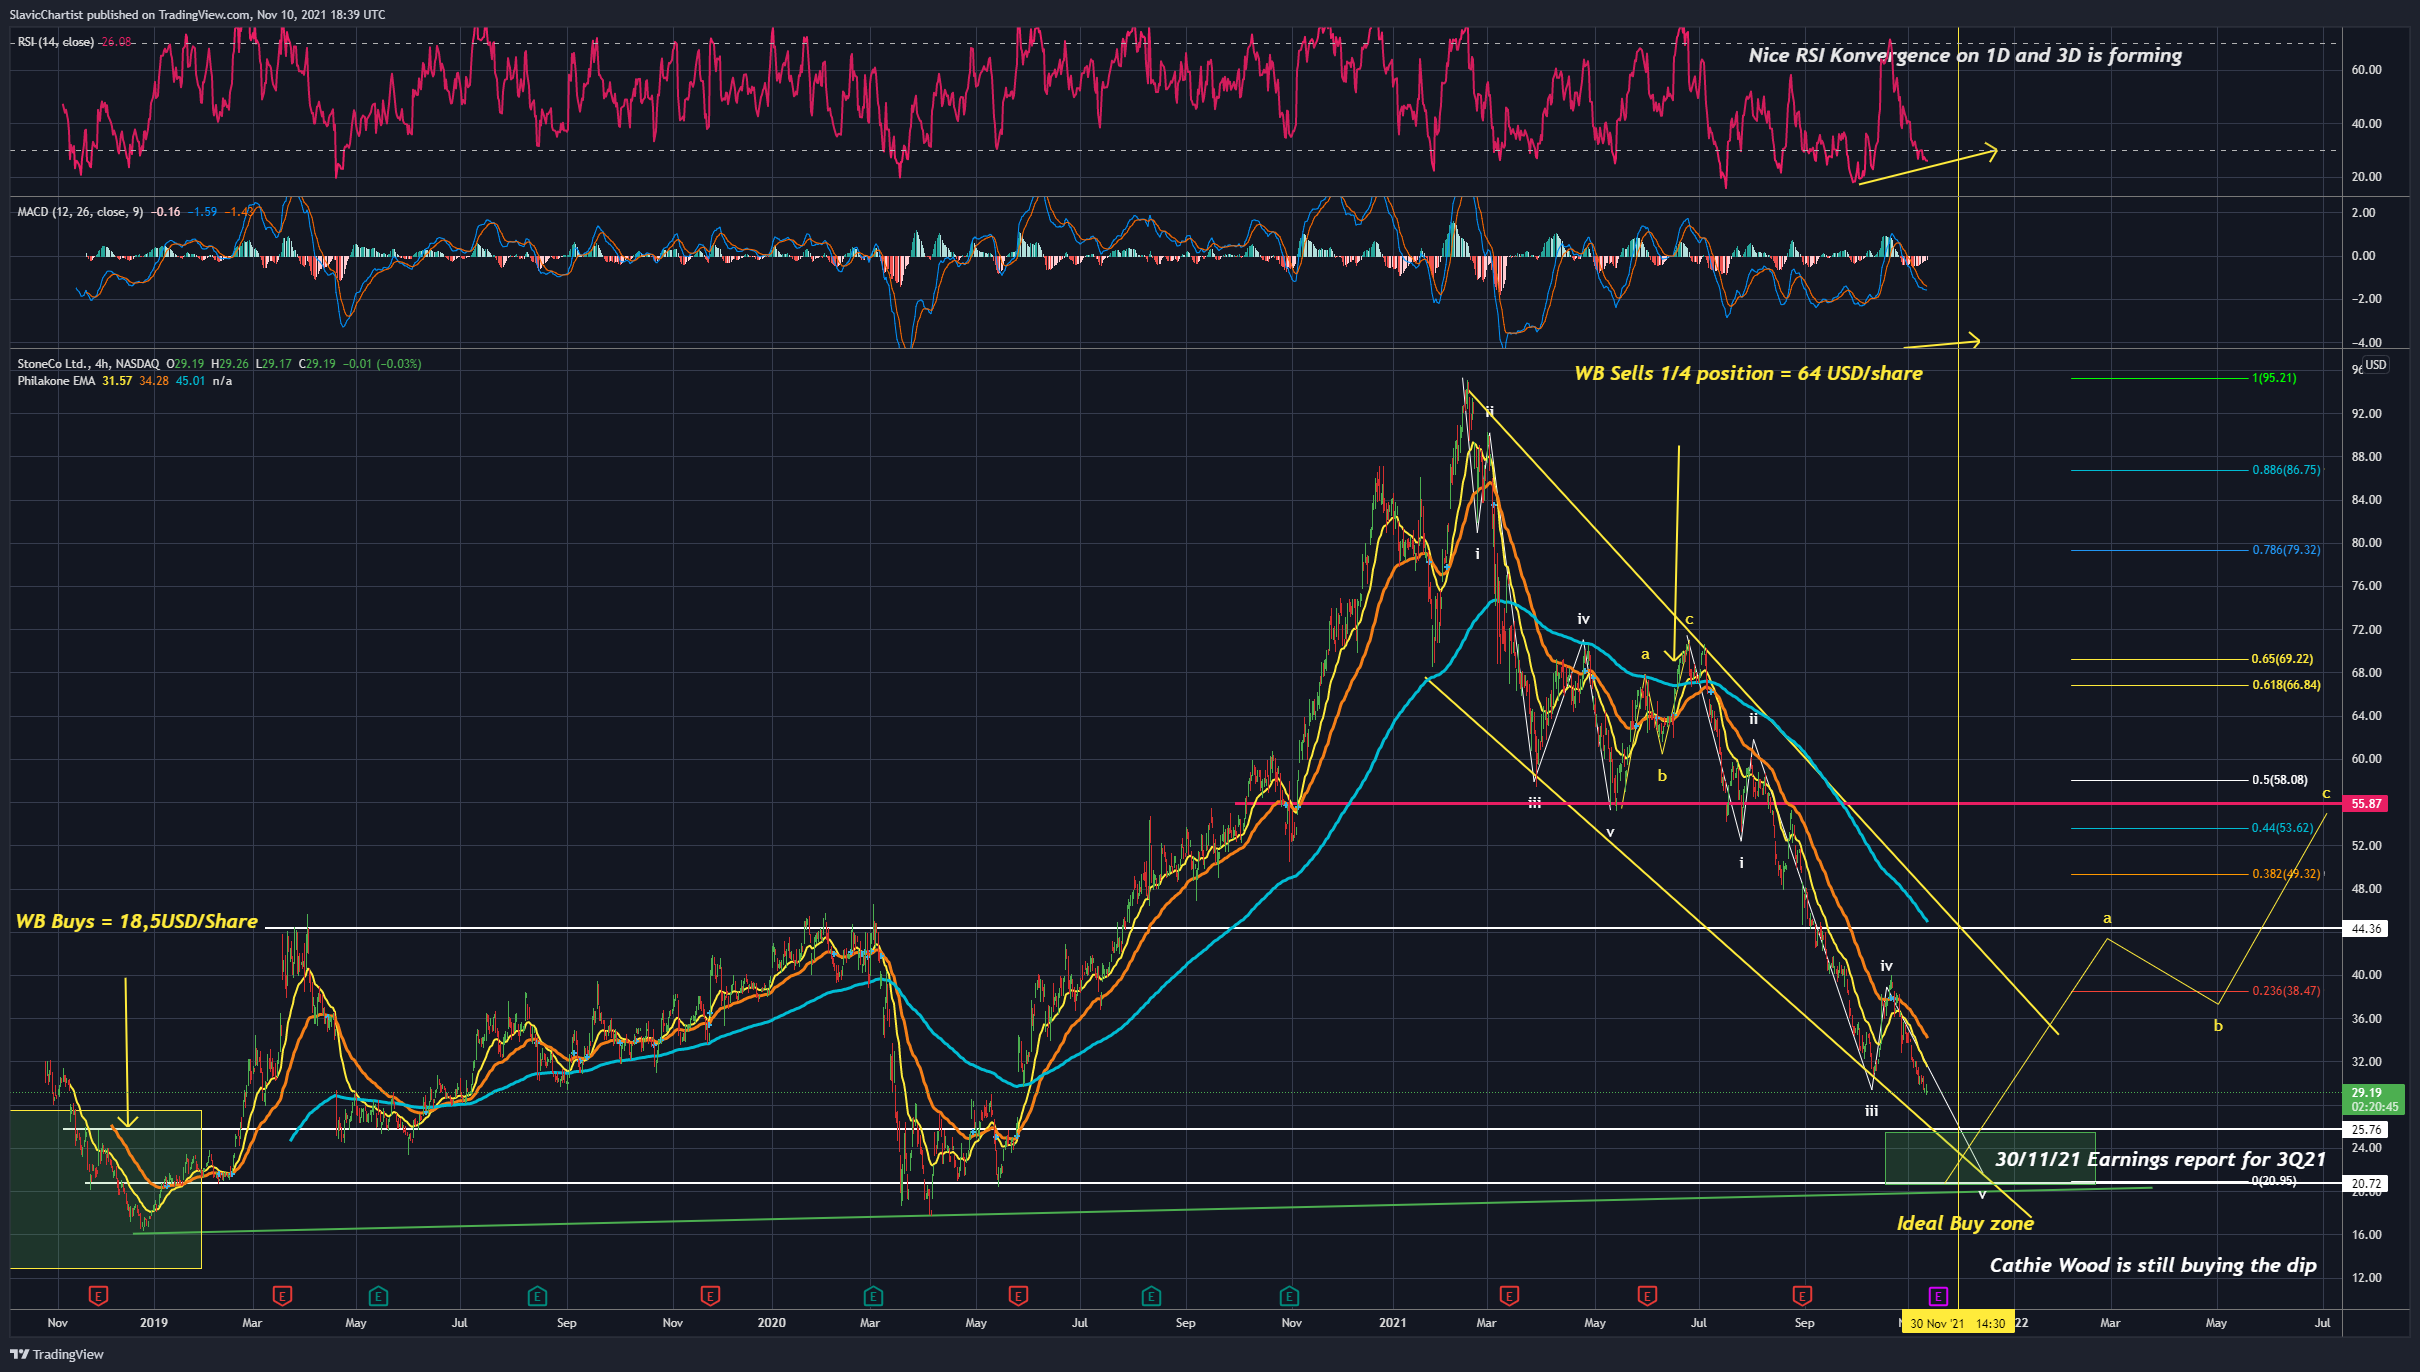The height and width of the screenshot is (1372, 2420).
Task: Click the green earnings marker in March 2020
Action: (873, 1296)
